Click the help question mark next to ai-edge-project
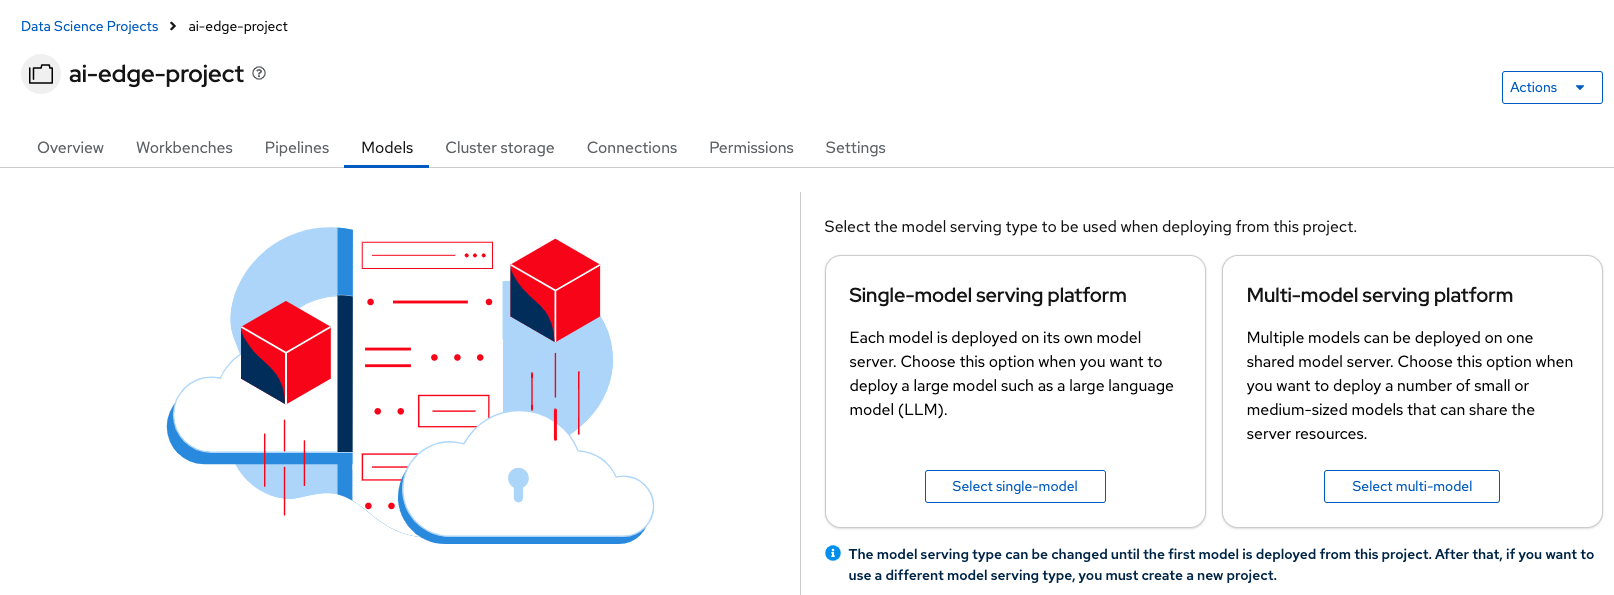The image size is (1614, 595). 259,73
